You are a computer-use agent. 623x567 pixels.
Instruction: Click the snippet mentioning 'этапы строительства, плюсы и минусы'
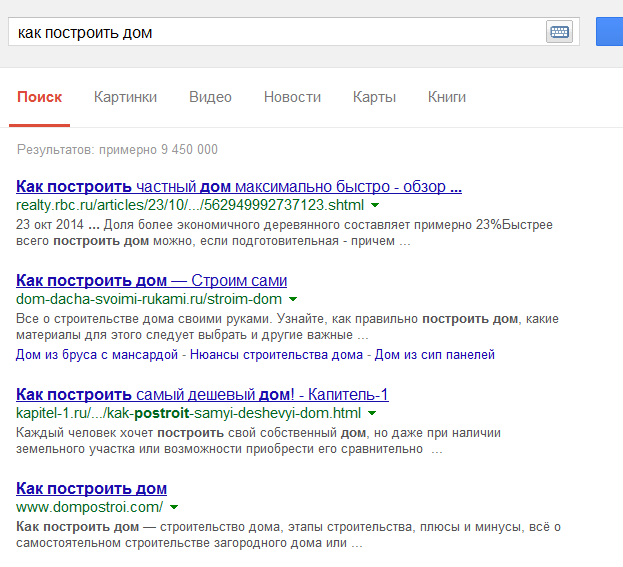(x=288, y=535)
